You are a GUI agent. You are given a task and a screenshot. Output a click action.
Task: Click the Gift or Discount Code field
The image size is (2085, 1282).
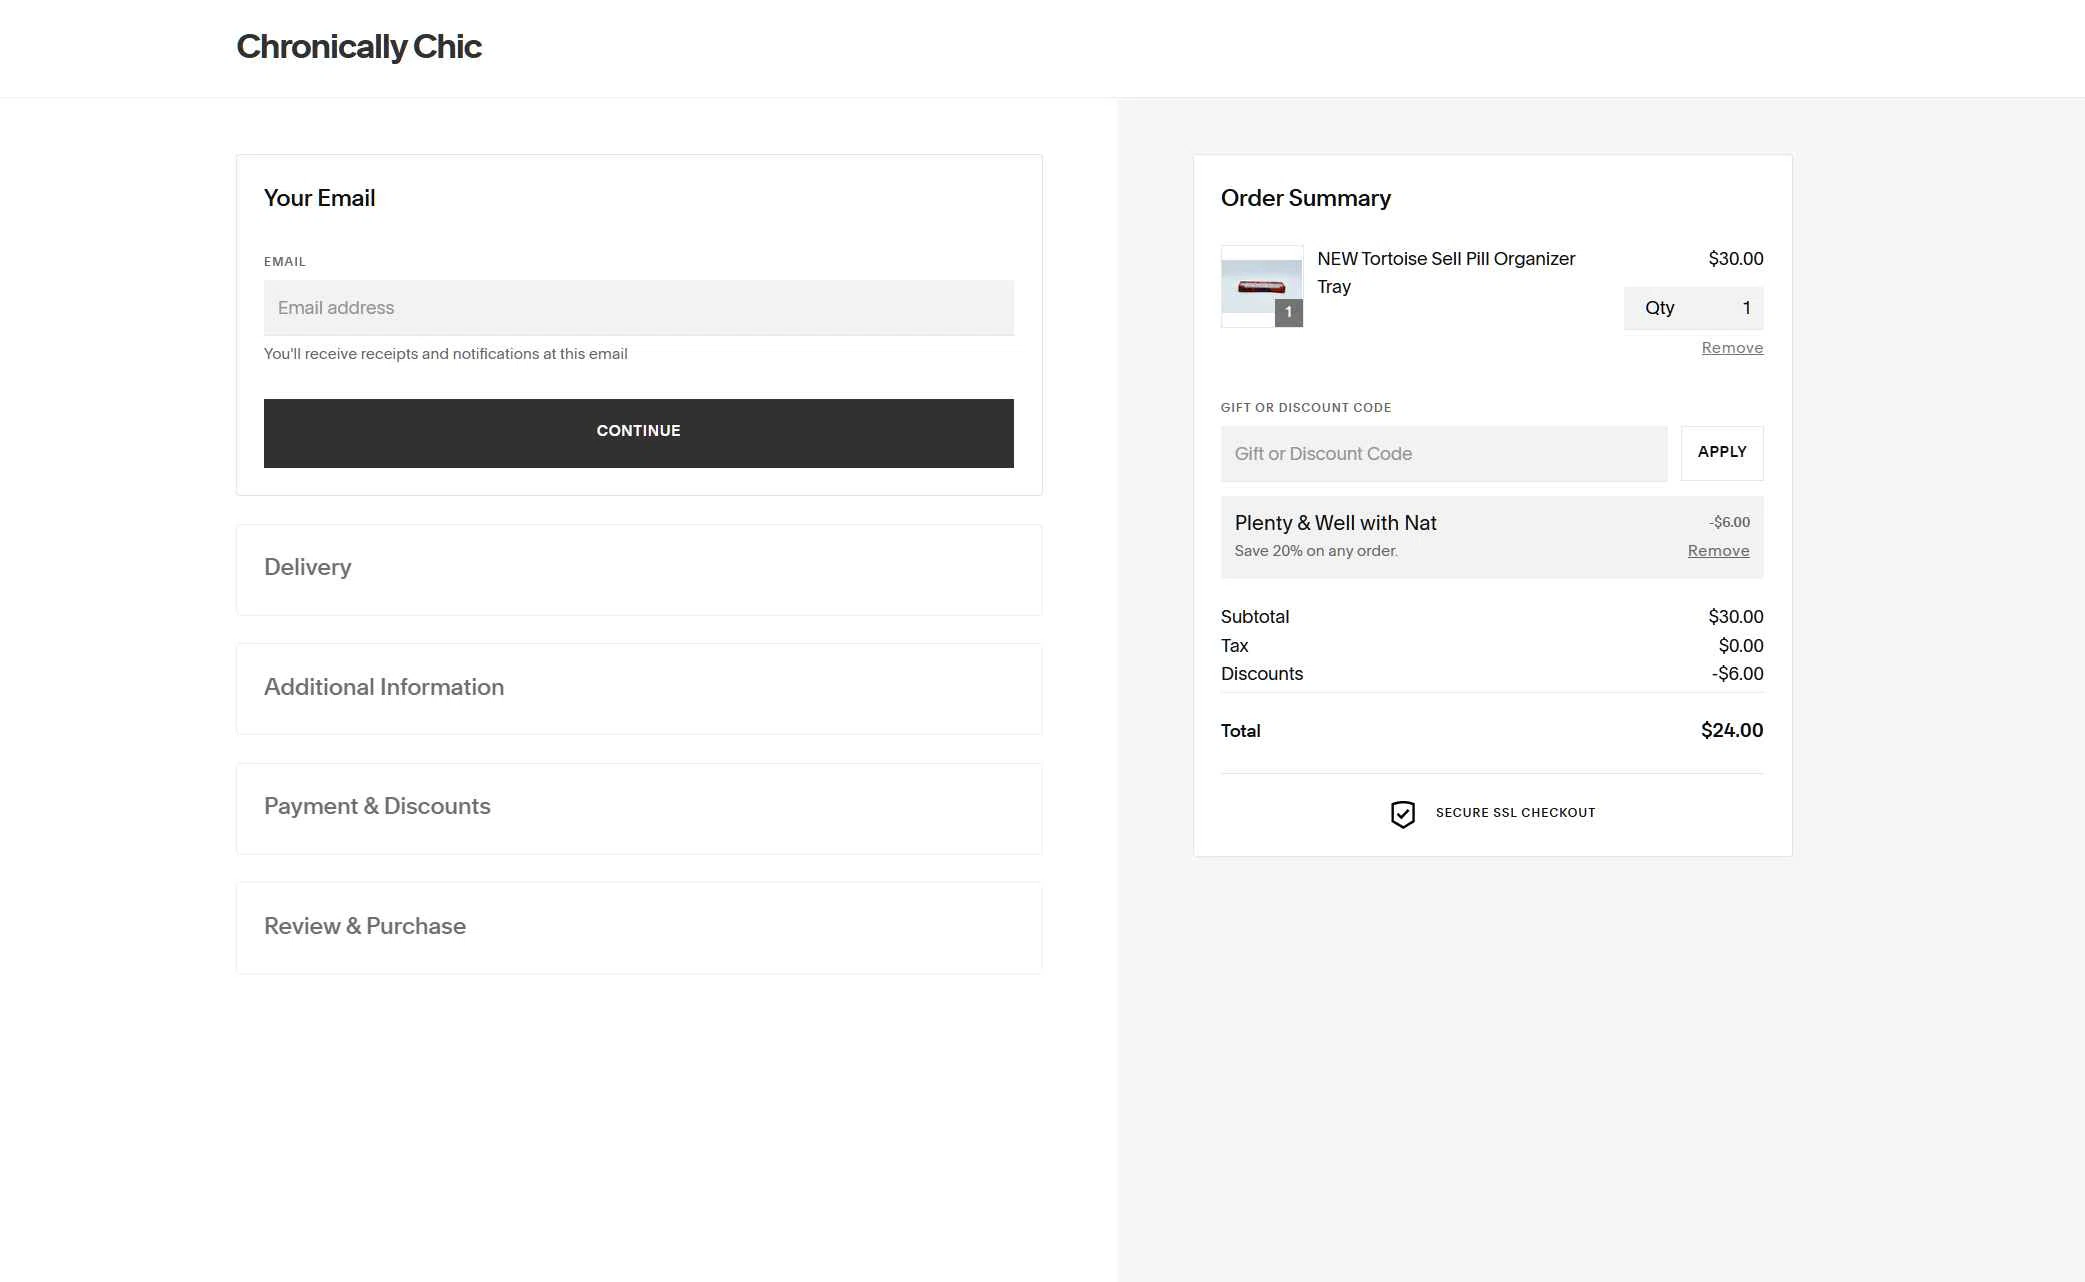[x=1443, y=453]
